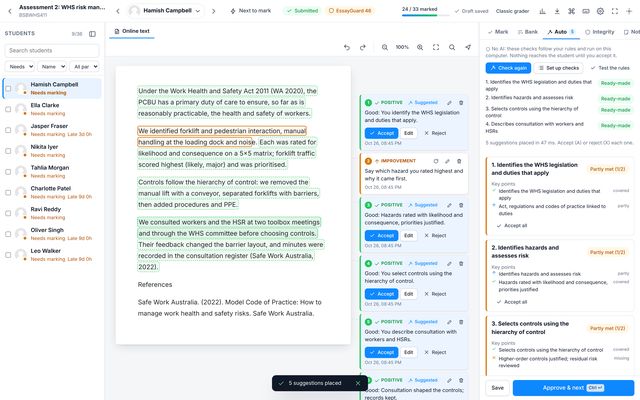Image resolution: width=640 pixels, height=400 pixels.
Task: Search within the document text
Action: 452,47
